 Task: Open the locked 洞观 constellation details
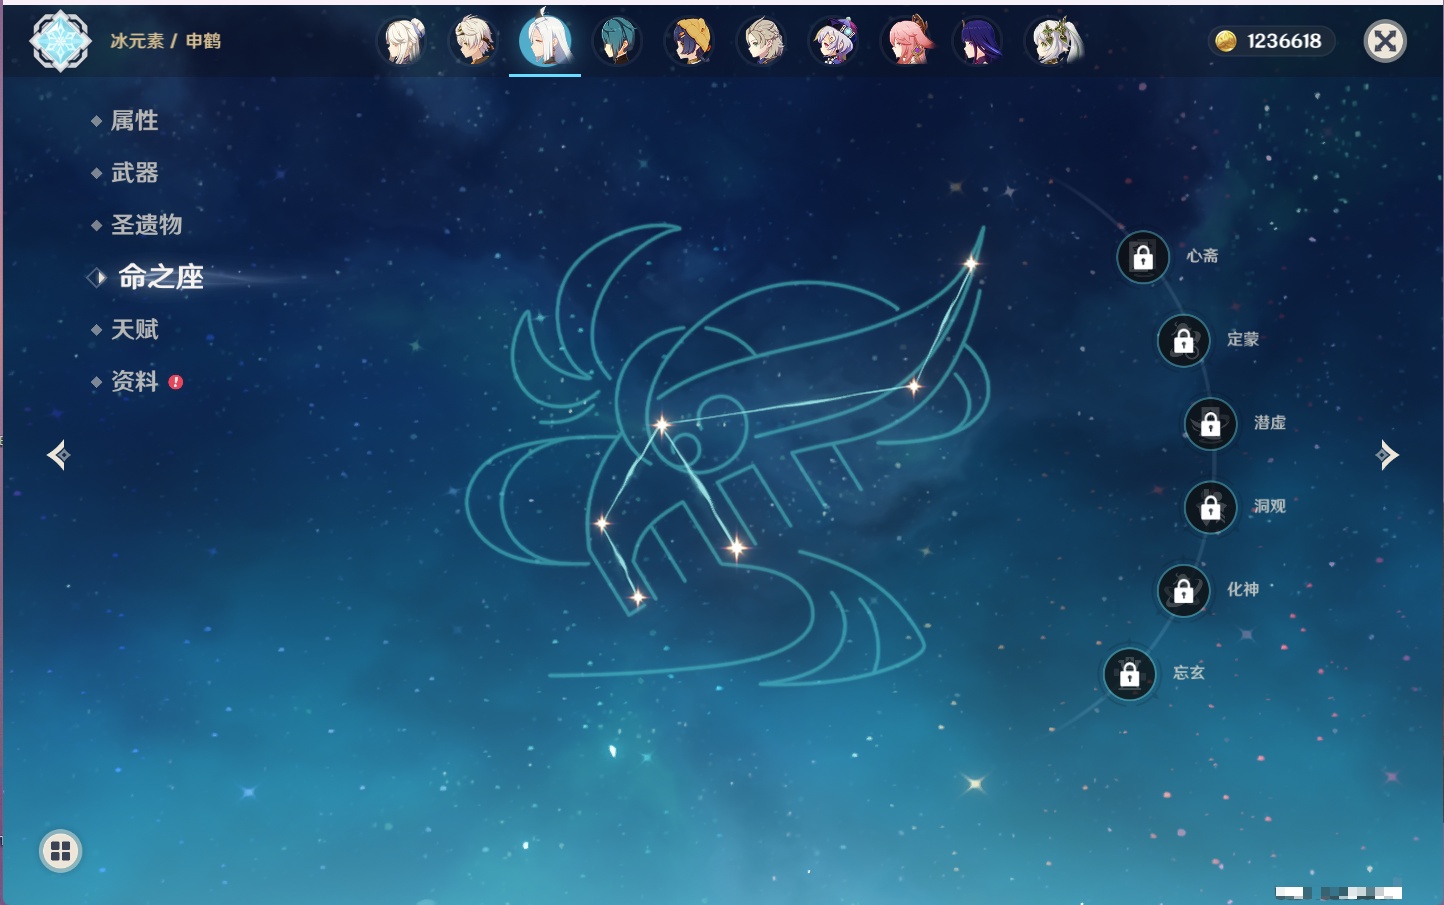click(1210, 508)
